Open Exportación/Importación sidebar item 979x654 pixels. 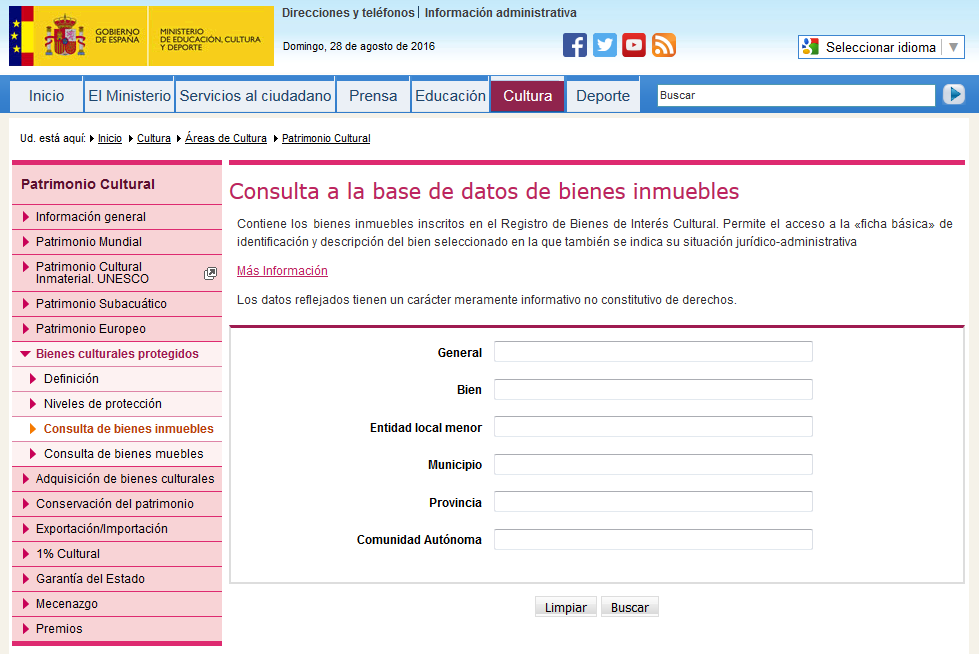pyautogui.click(x=117, y=528)
